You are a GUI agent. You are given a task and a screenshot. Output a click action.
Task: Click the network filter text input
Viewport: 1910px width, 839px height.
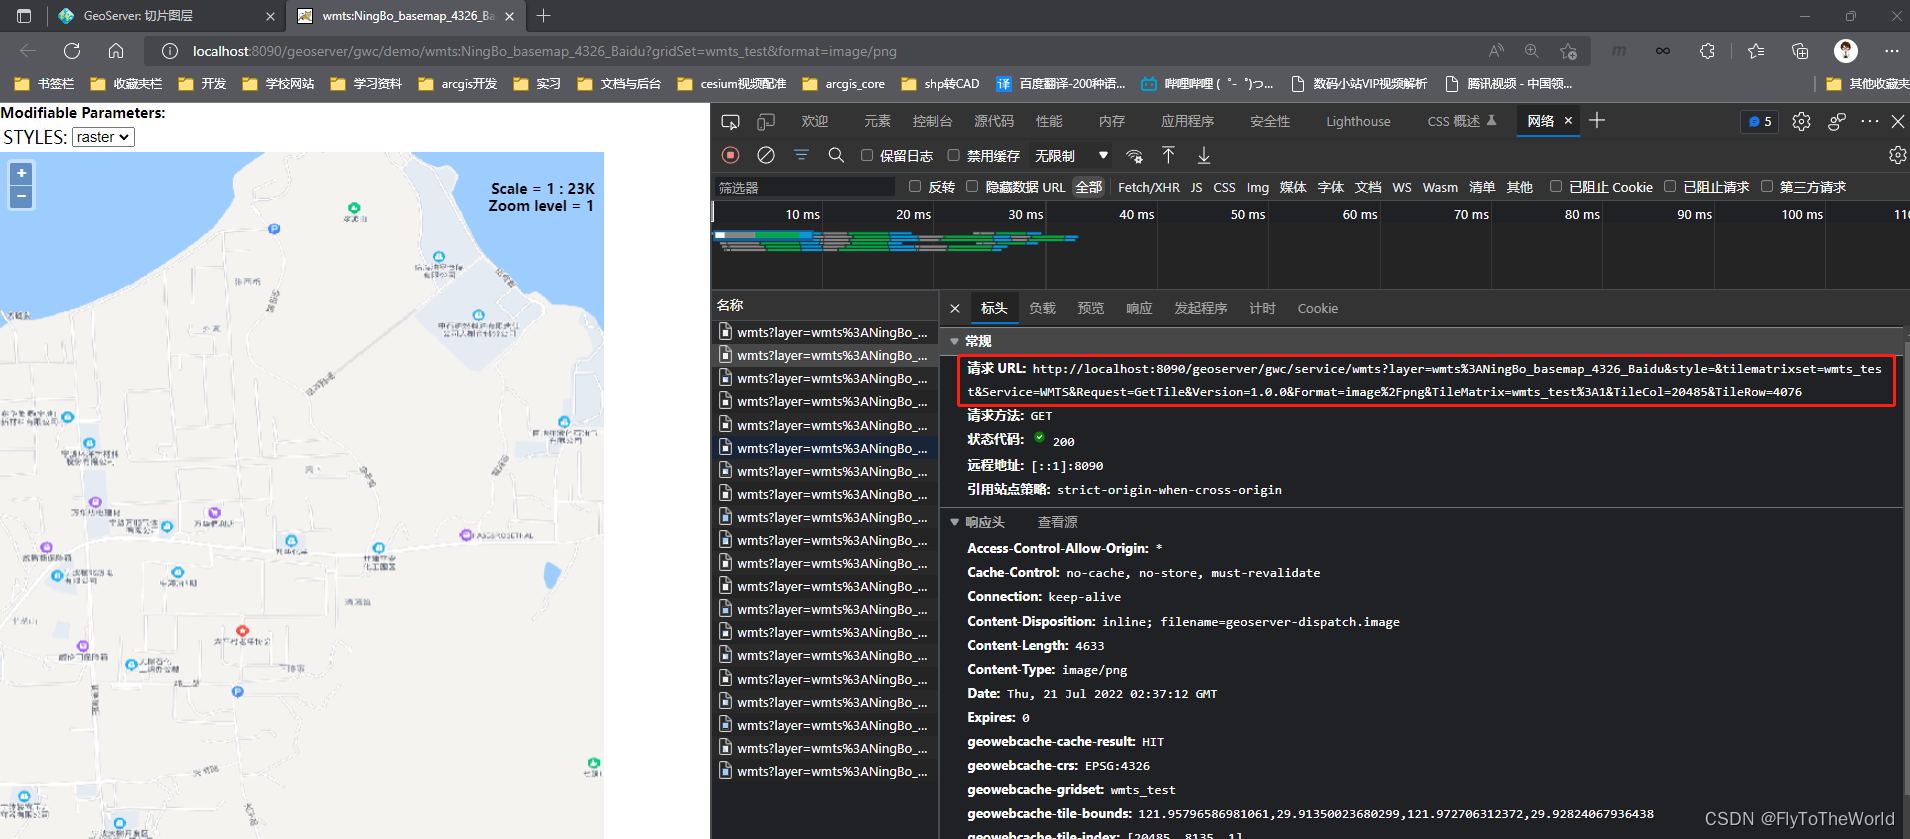coord(804,187)
